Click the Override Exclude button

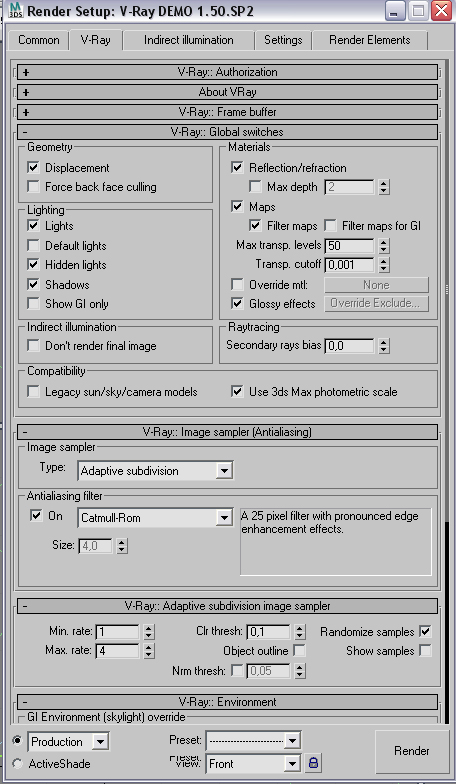tap(376, 304)
